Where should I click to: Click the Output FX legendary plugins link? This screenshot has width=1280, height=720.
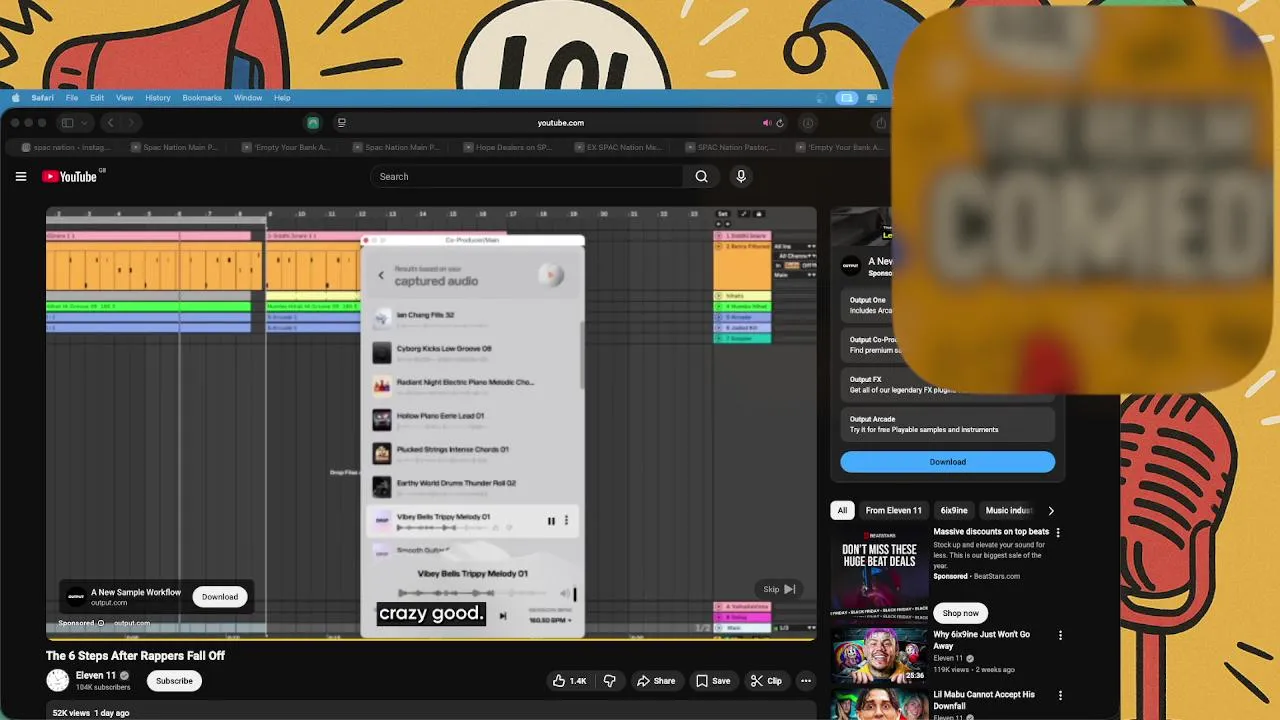947,384
